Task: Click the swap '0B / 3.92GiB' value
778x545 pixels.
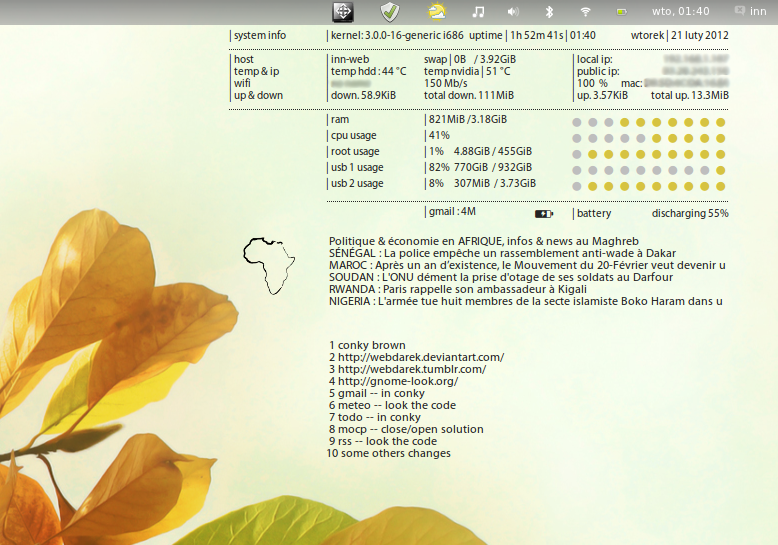Action: [485, 59]
